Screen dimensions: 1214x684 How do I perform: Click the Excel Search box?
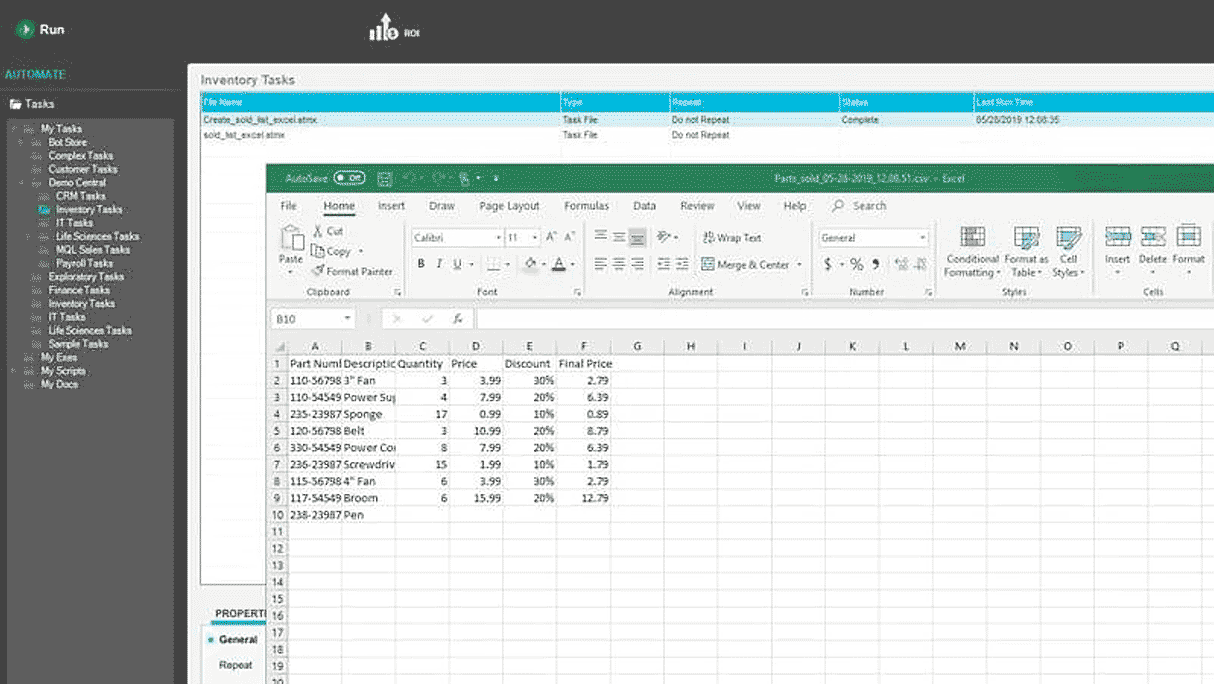(860, 206)
